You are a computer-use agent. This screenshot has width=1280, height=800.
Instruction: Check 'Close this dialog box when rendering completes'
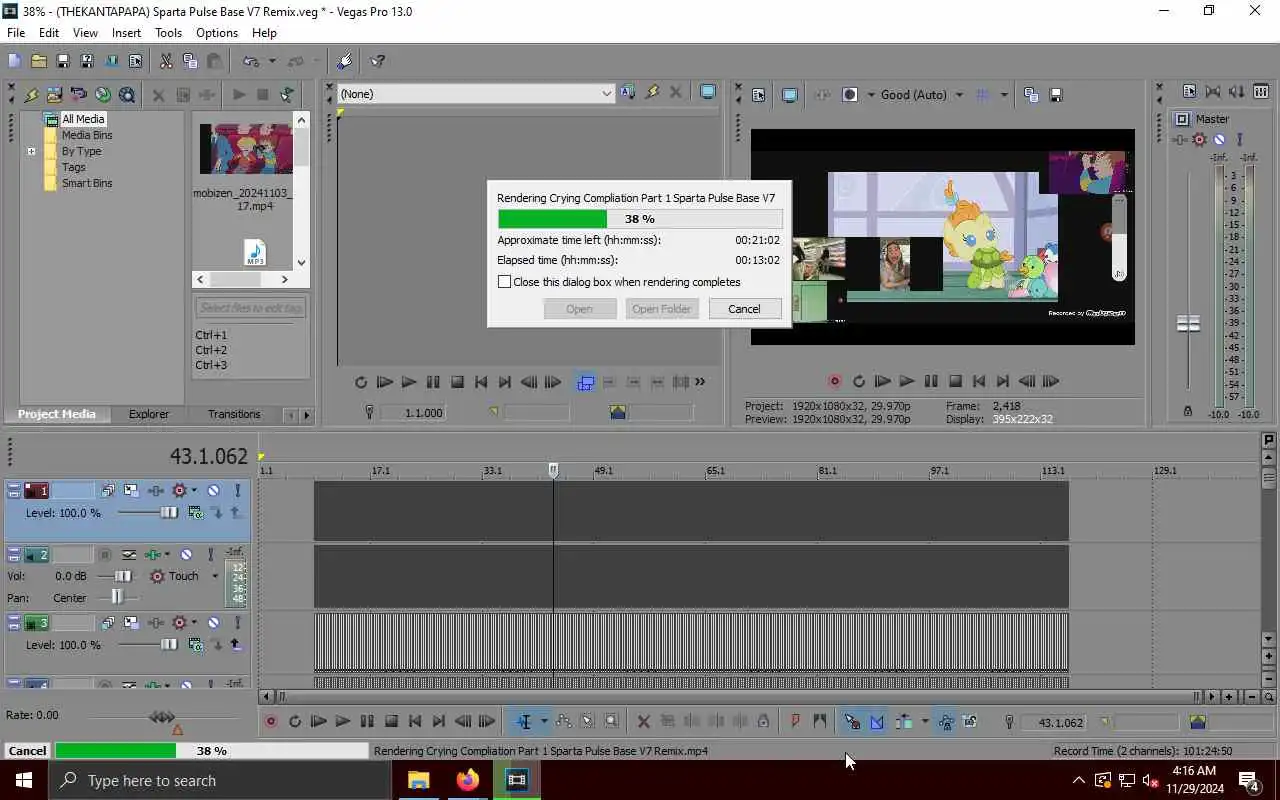tap(505, 282)
